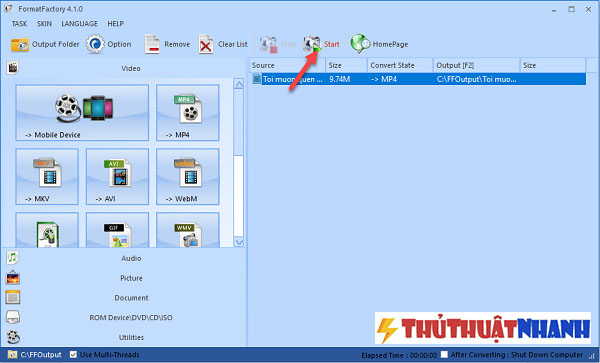This screenshot has height=363, width=600.
Task: Click the Start text label
Action: (332, 44)
